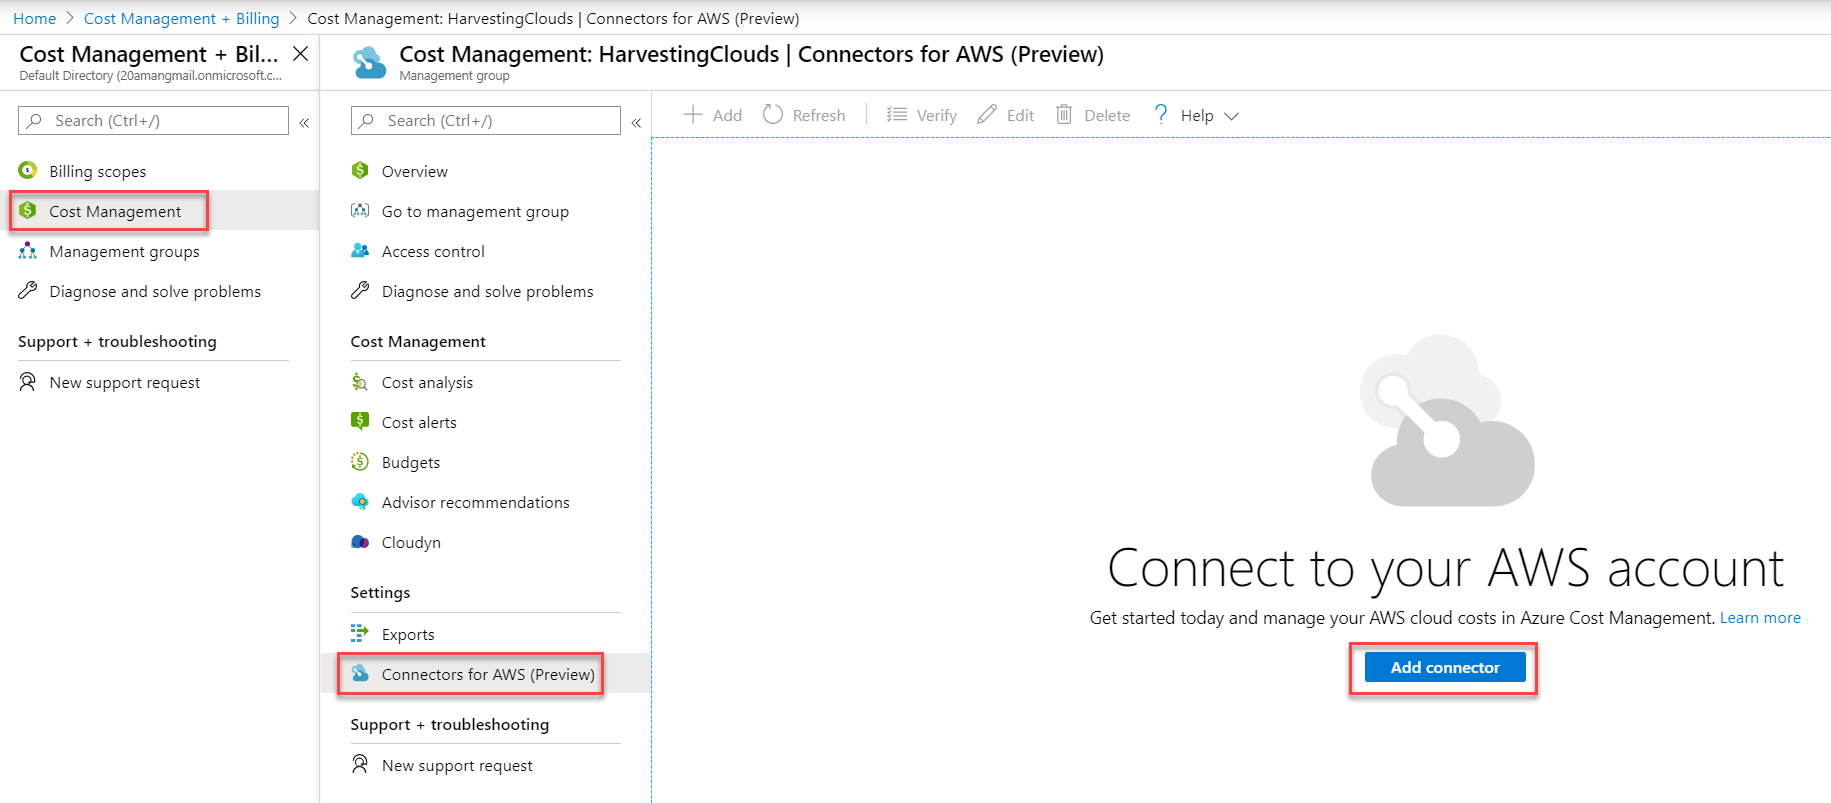Click the blue Add connector button
The width and height of the screenshot is (1831, 803).
(1445, 667)
